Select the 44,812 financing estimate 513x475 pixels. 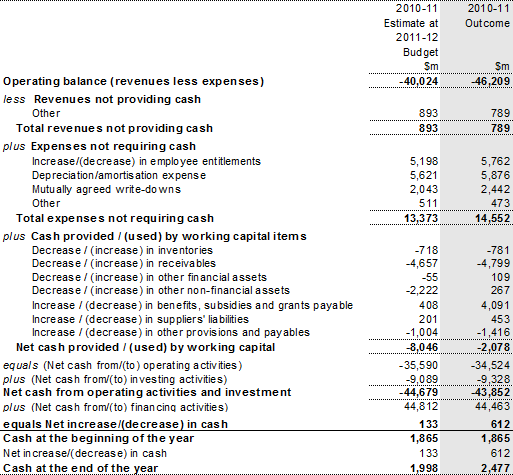(421, 406)
